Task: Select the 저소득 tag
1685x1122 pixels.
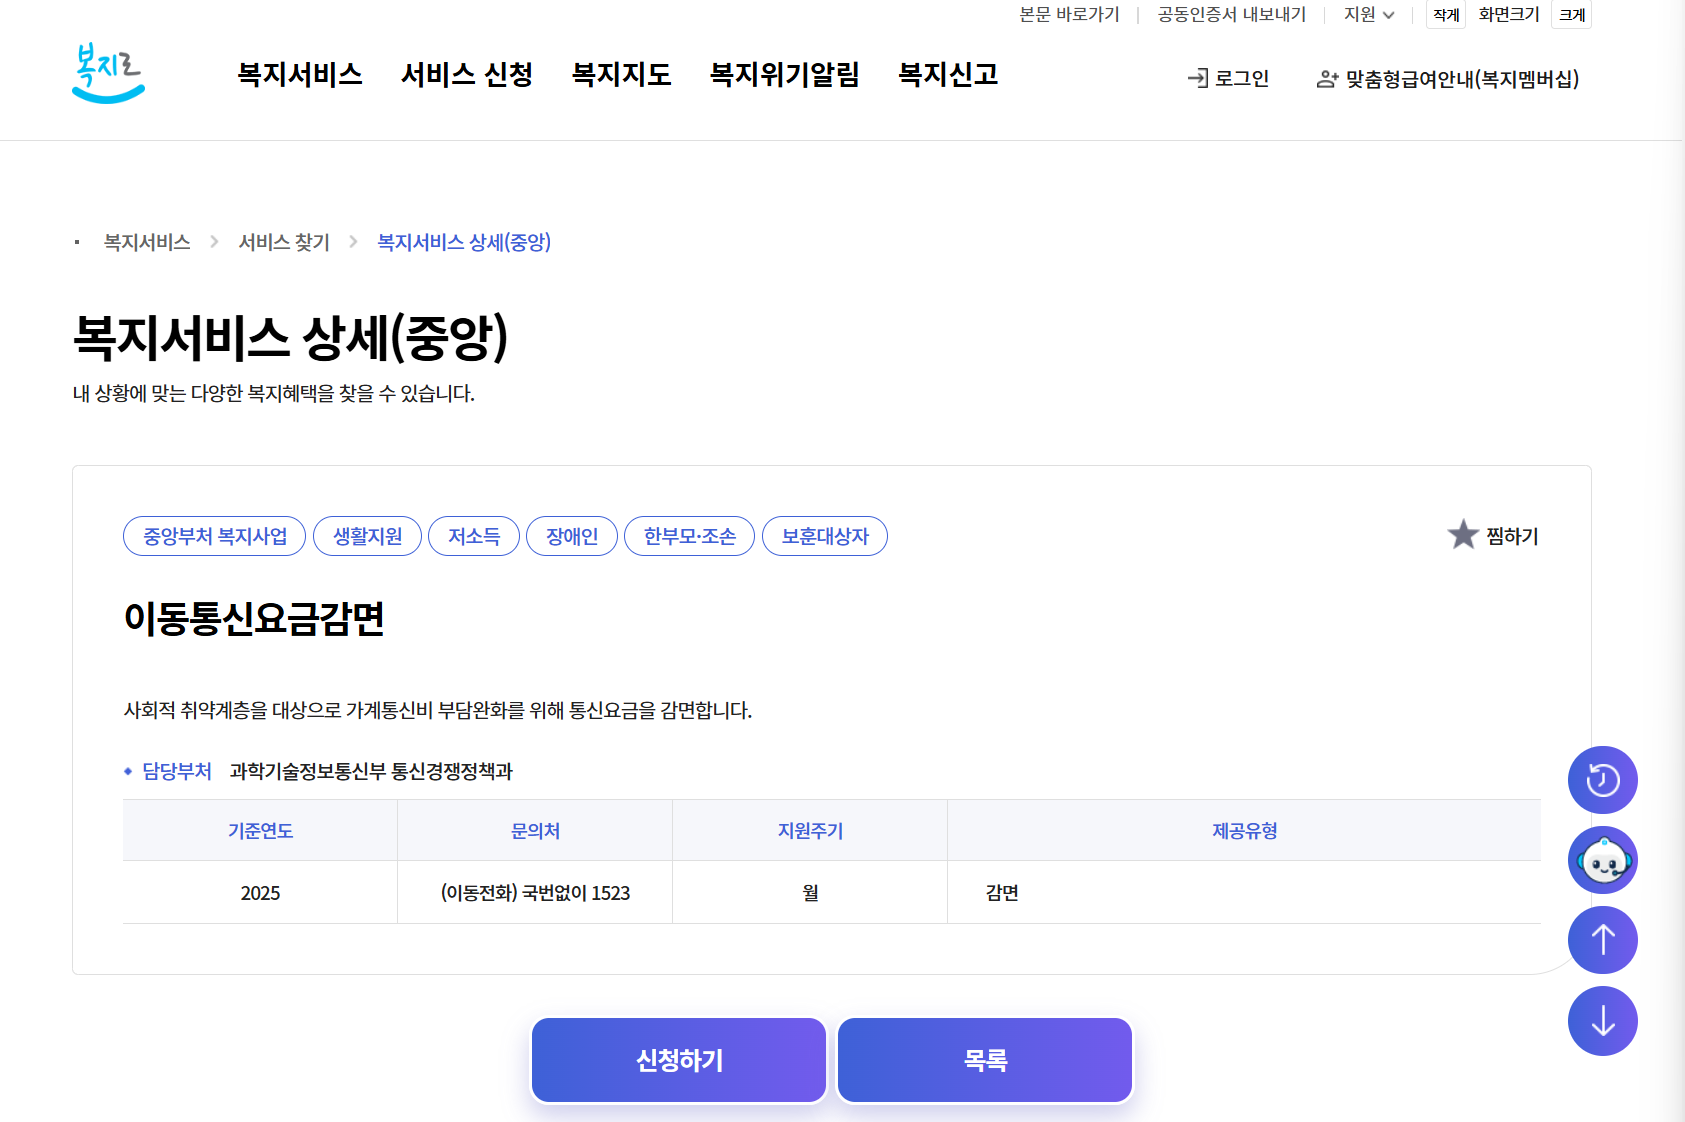Action: (x=474, y=536)
